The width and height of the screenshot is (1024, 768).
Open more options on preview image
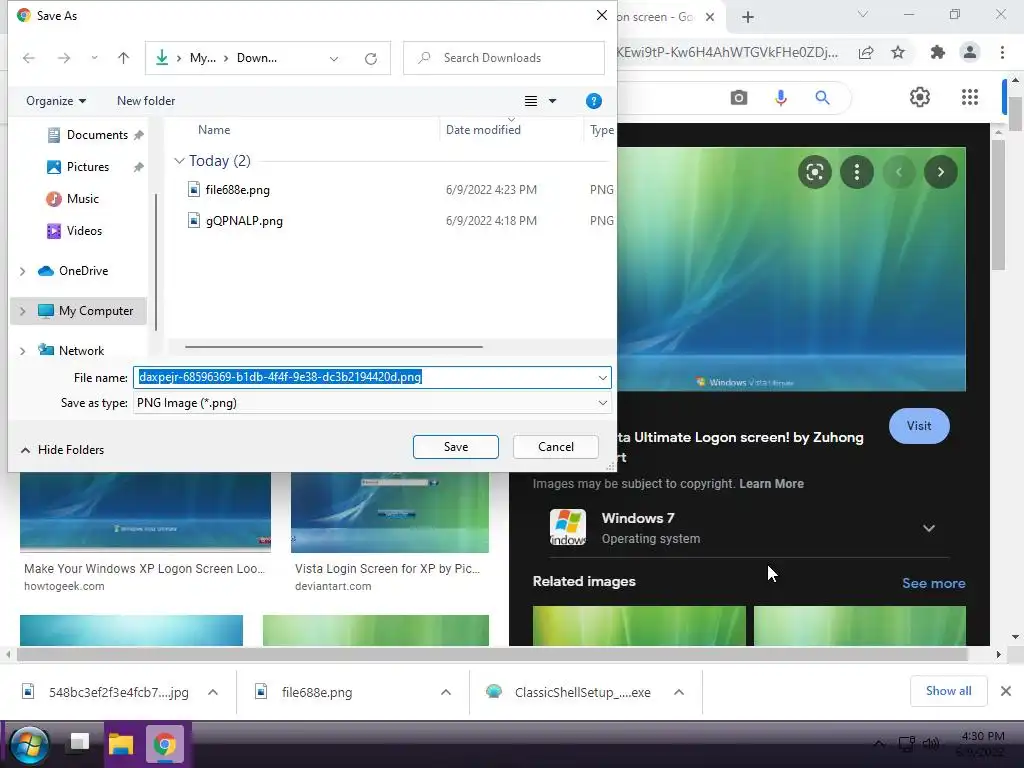click(856, 172)
